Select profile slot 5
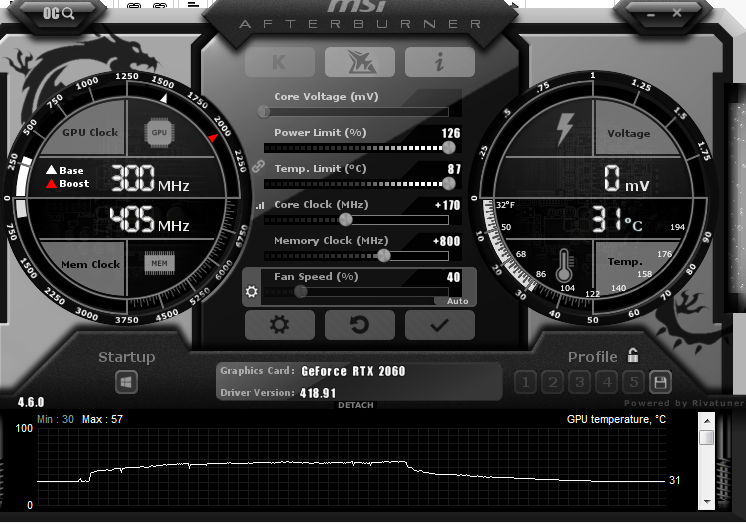This screenshot has height=524, width=746. [x=634, y=382]
